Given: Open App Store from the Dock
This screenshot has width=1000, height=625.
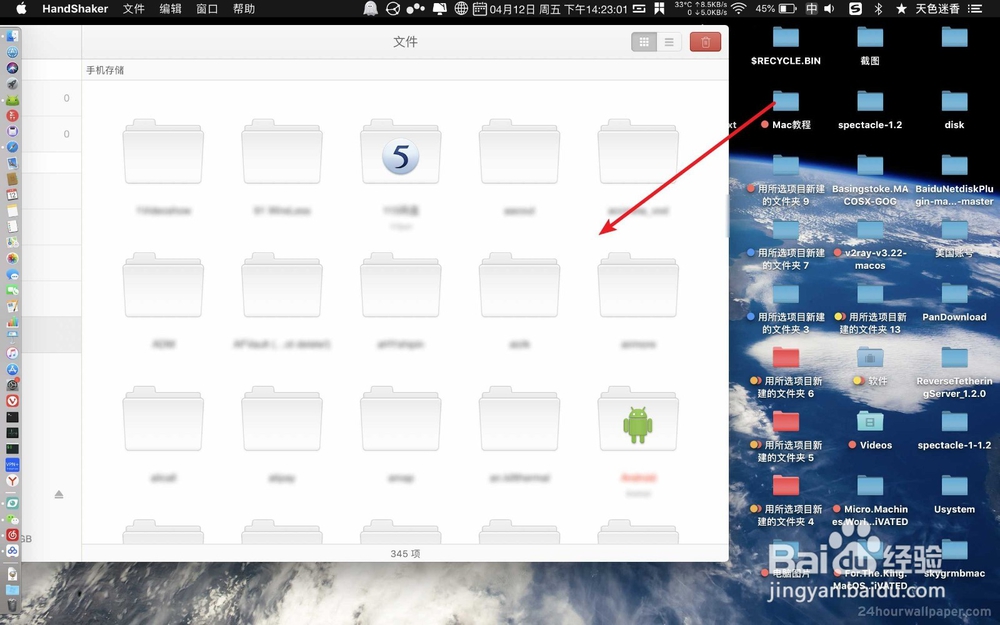Looking at the screenshot, I should coord(12,369).
